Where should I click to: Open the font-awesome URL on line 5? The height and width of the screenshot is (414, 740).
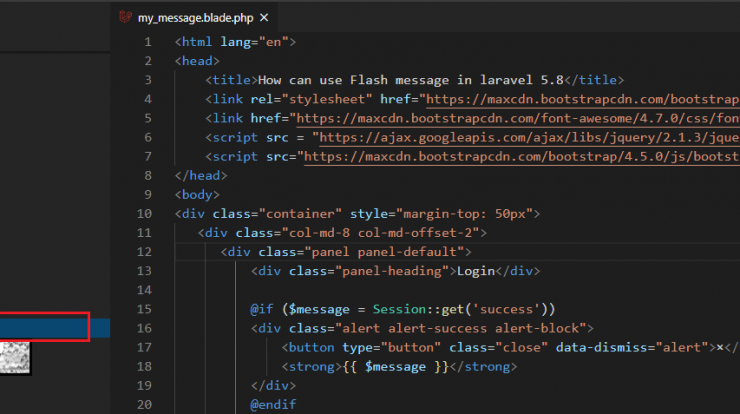(518, 118)
